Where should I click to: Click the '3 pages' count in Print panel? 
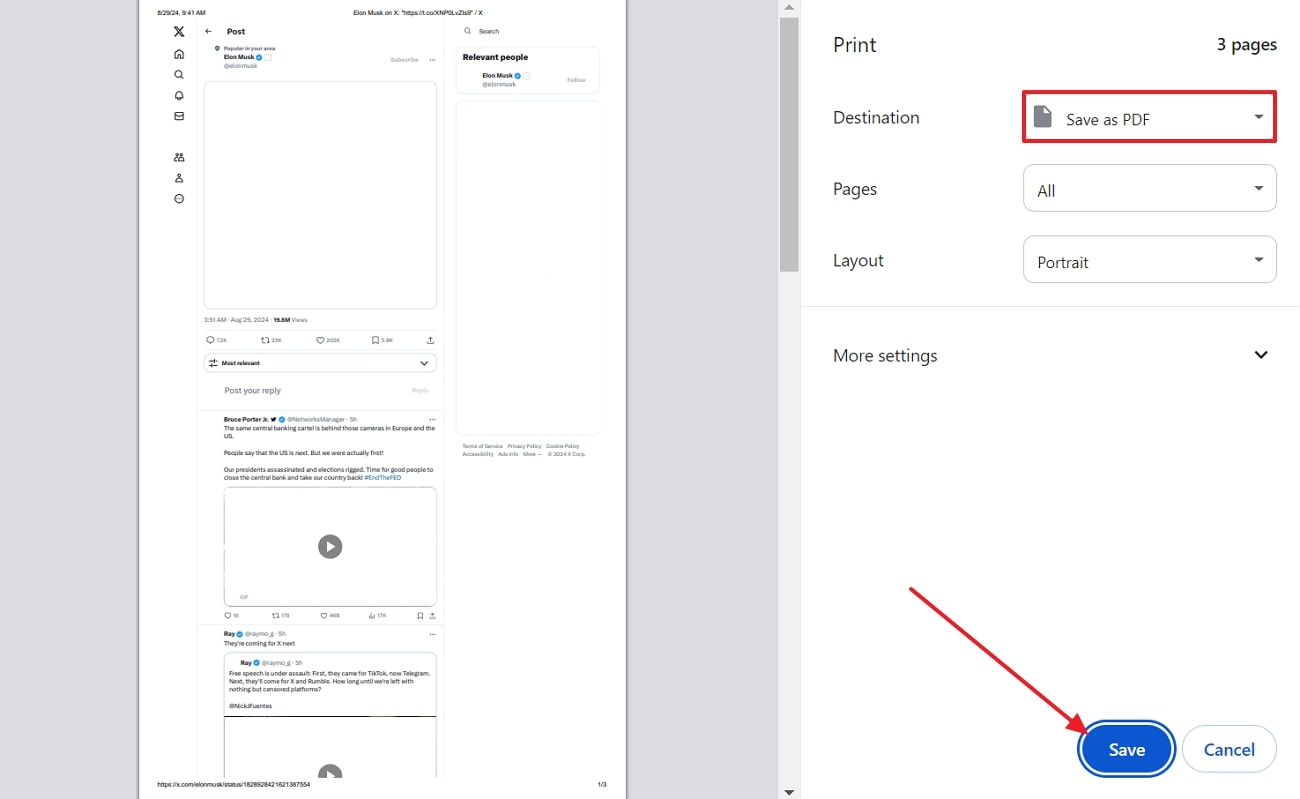click(x=1246, y=44)
